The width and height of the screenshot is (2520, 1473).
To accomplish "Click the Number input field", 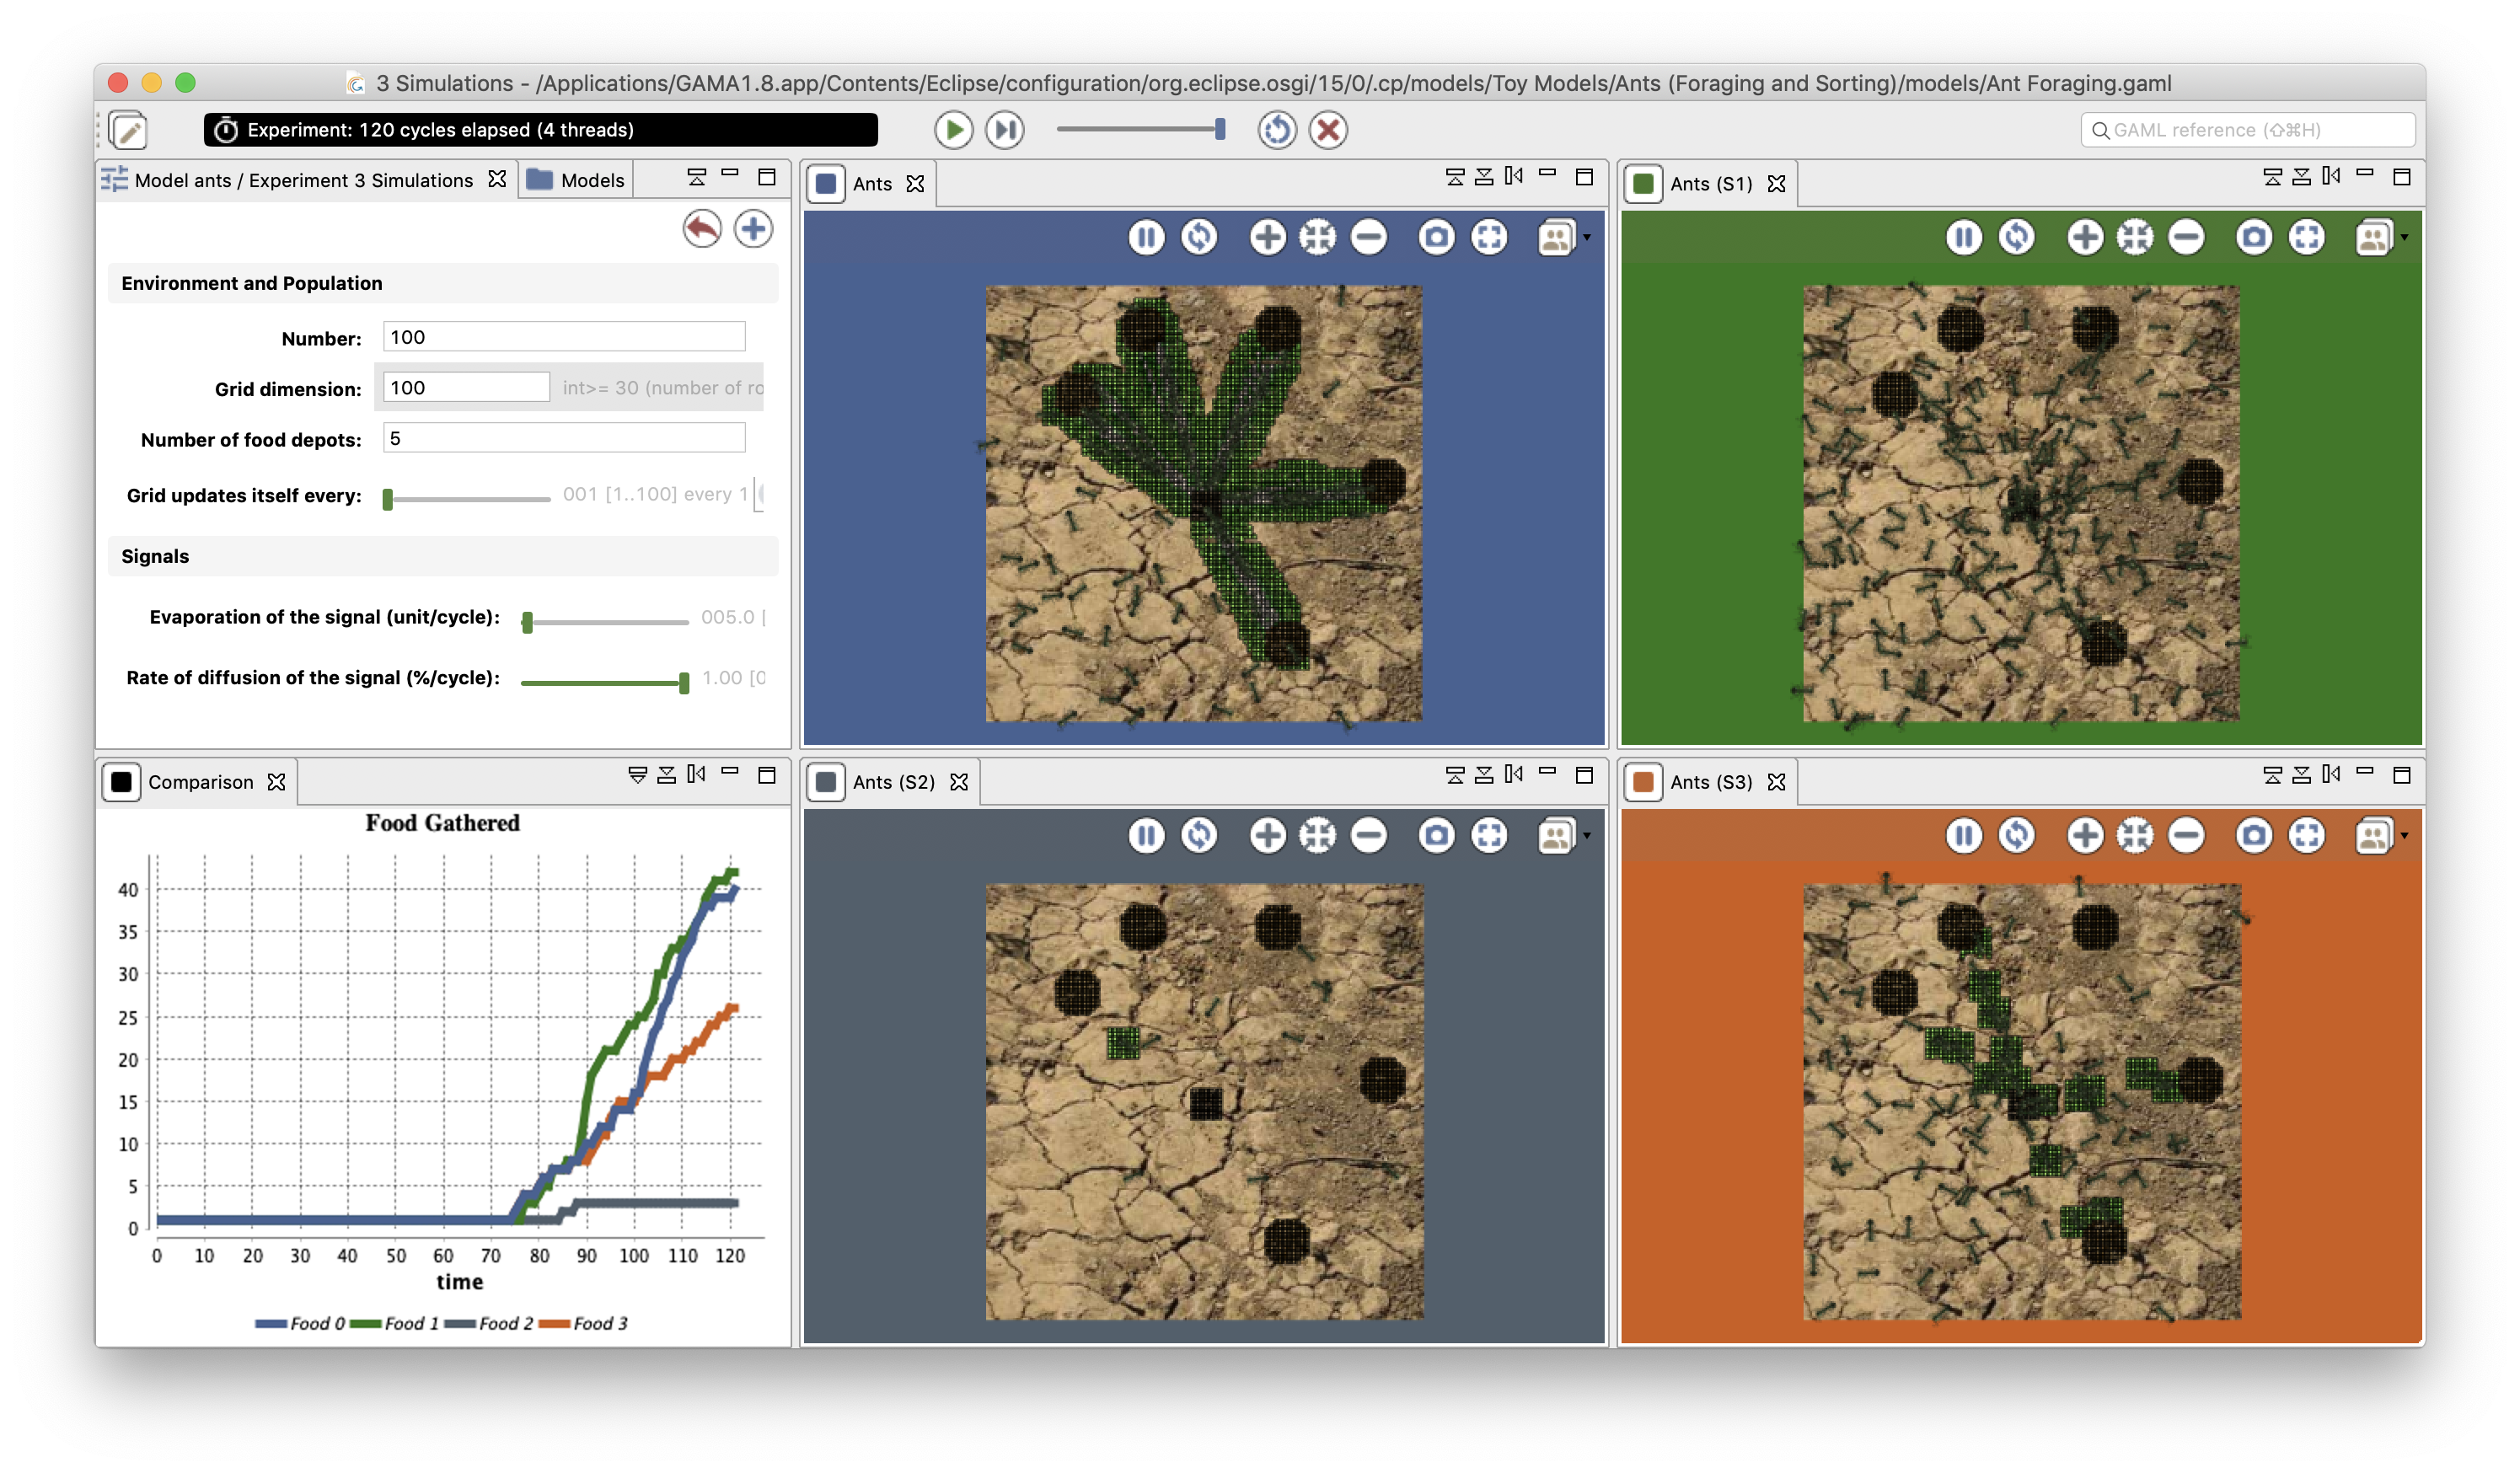I will tap(564, 337).
